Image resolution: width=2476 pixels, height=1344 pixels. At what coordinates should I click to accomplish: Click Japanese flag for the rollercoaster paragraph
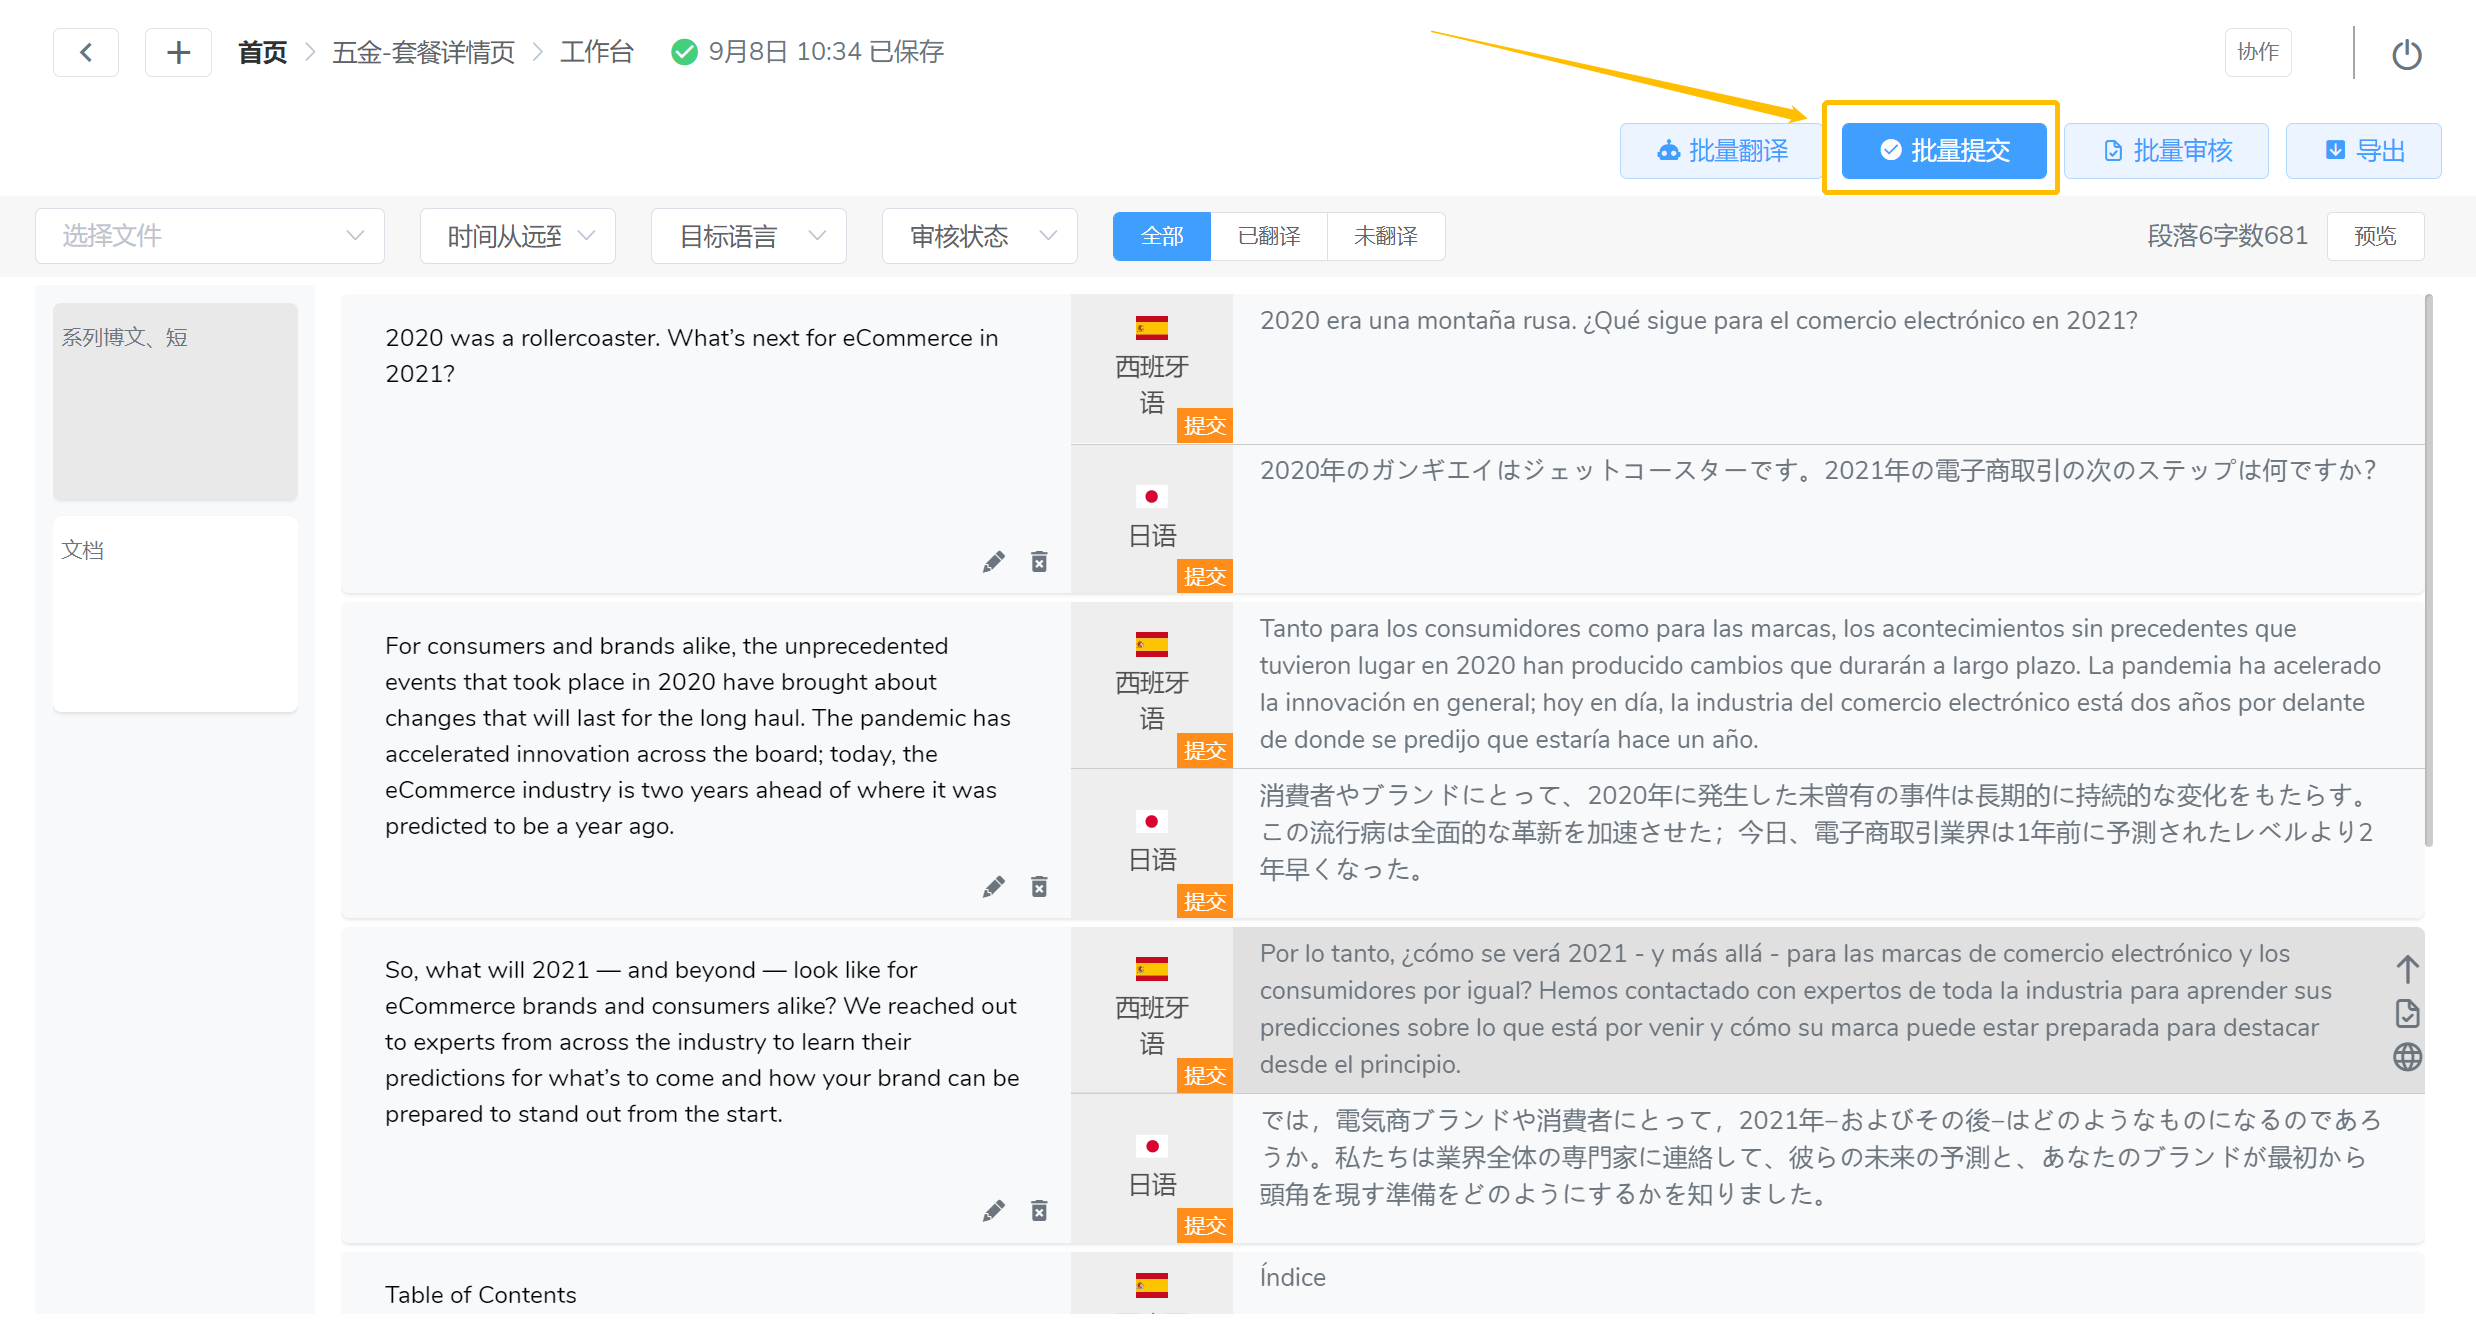(1151, 497)
